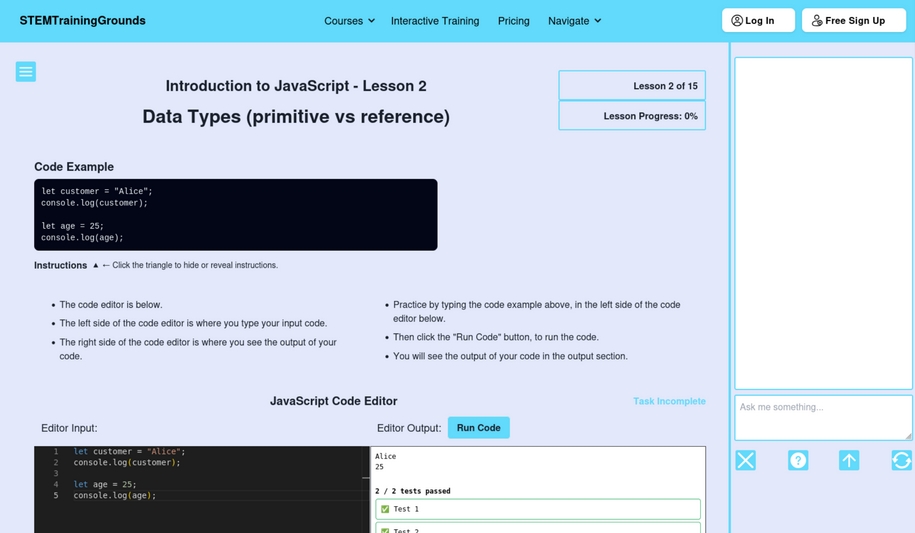Image resolution: width=915 pixels, height=533 pixels.
Task: Open the Interactive Training page
Action: click(x=435, y=21)
